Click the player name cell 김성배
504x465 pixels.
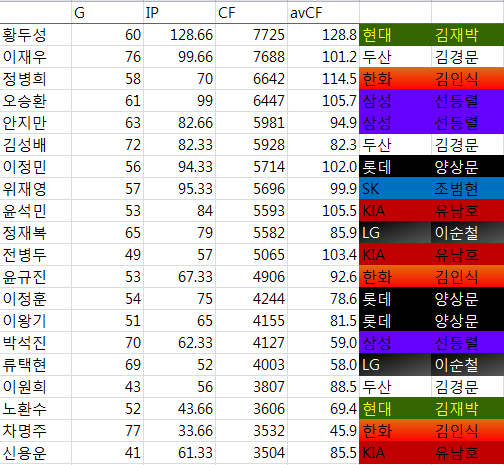[x=36, y=145]
